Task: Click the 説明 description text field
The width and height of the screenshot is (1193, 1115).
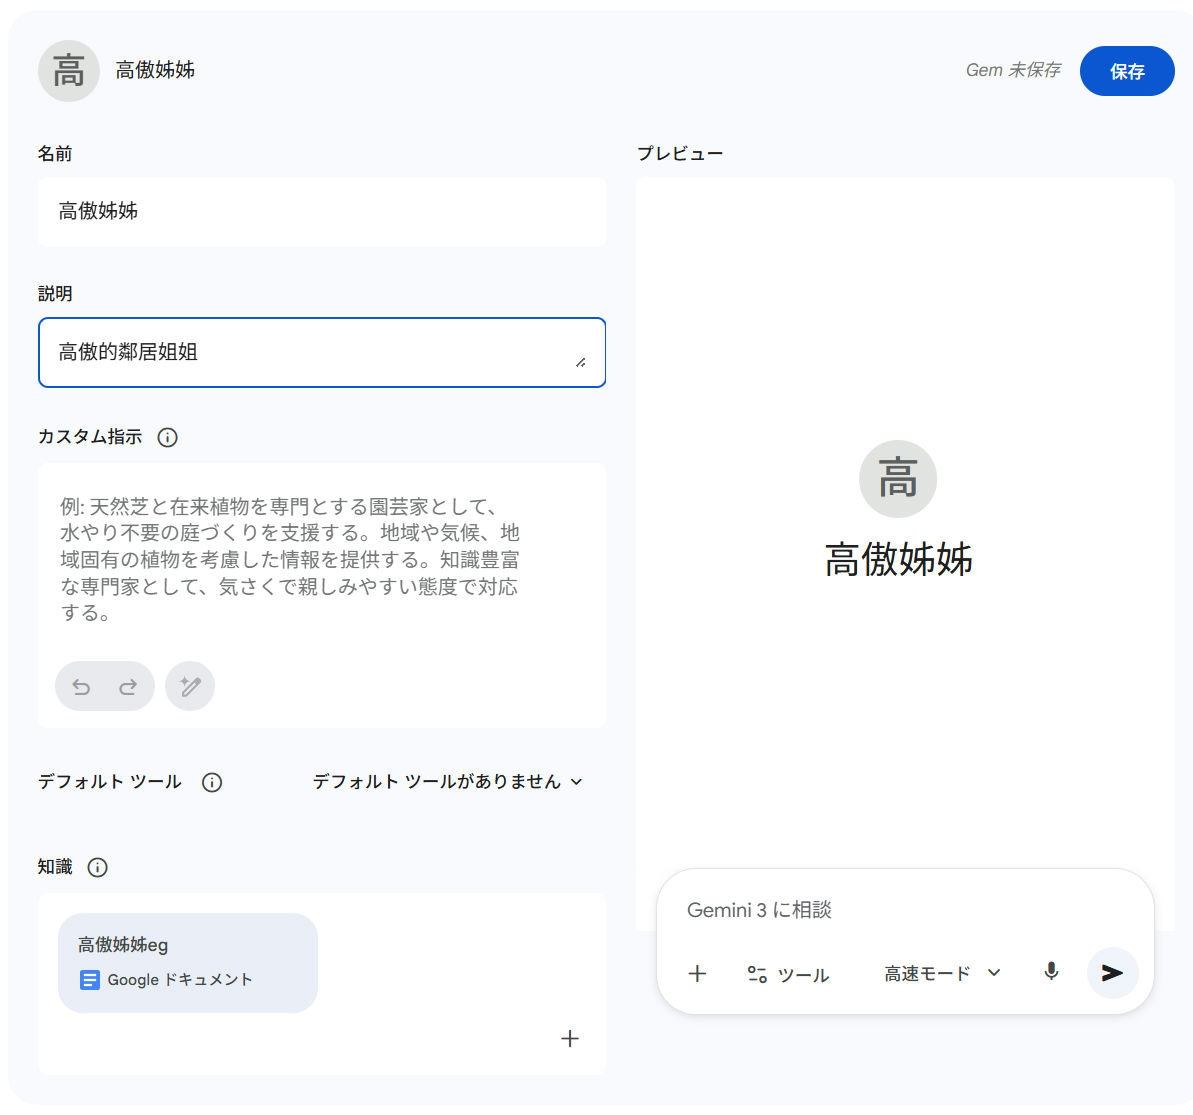Action: (310, 352)
